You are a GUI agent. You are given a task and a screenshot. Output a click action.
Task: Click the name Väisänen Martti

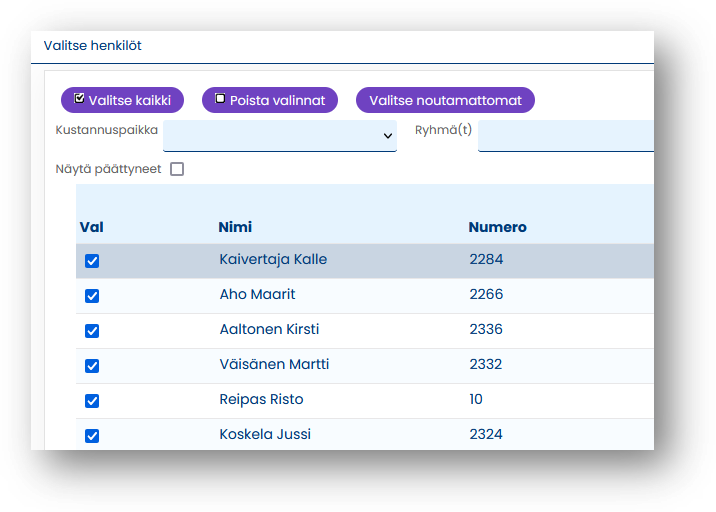[274, 365]
